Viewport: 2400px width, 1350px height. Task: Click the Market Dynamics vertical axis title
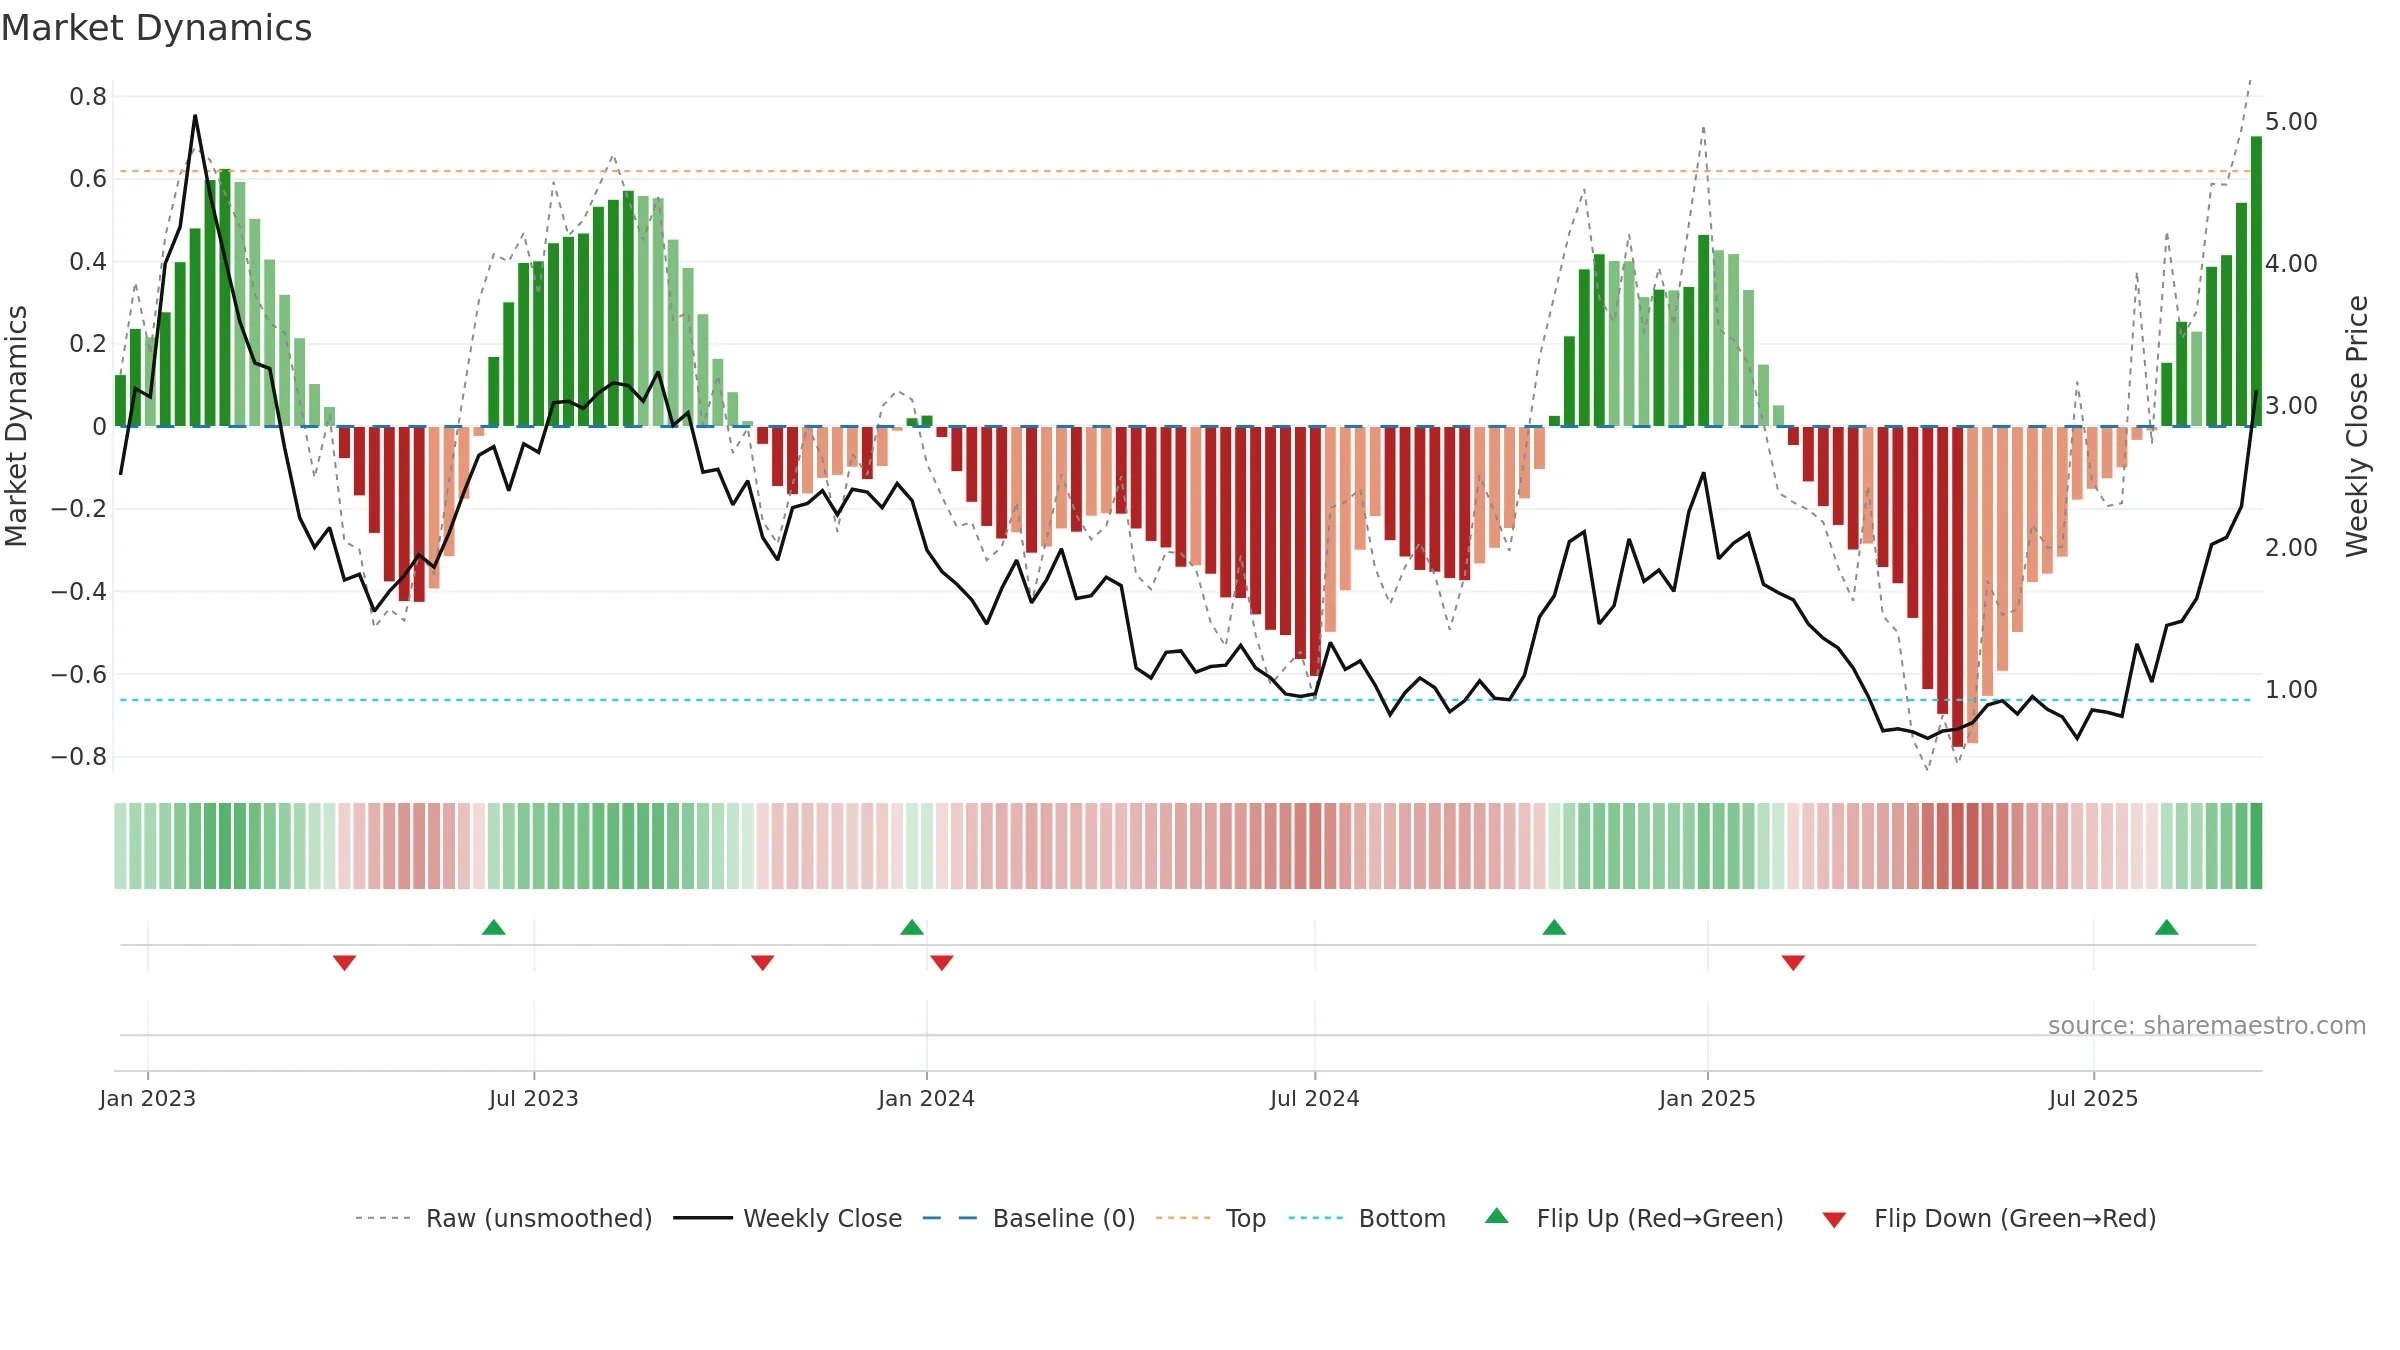[x=16, y=426]
